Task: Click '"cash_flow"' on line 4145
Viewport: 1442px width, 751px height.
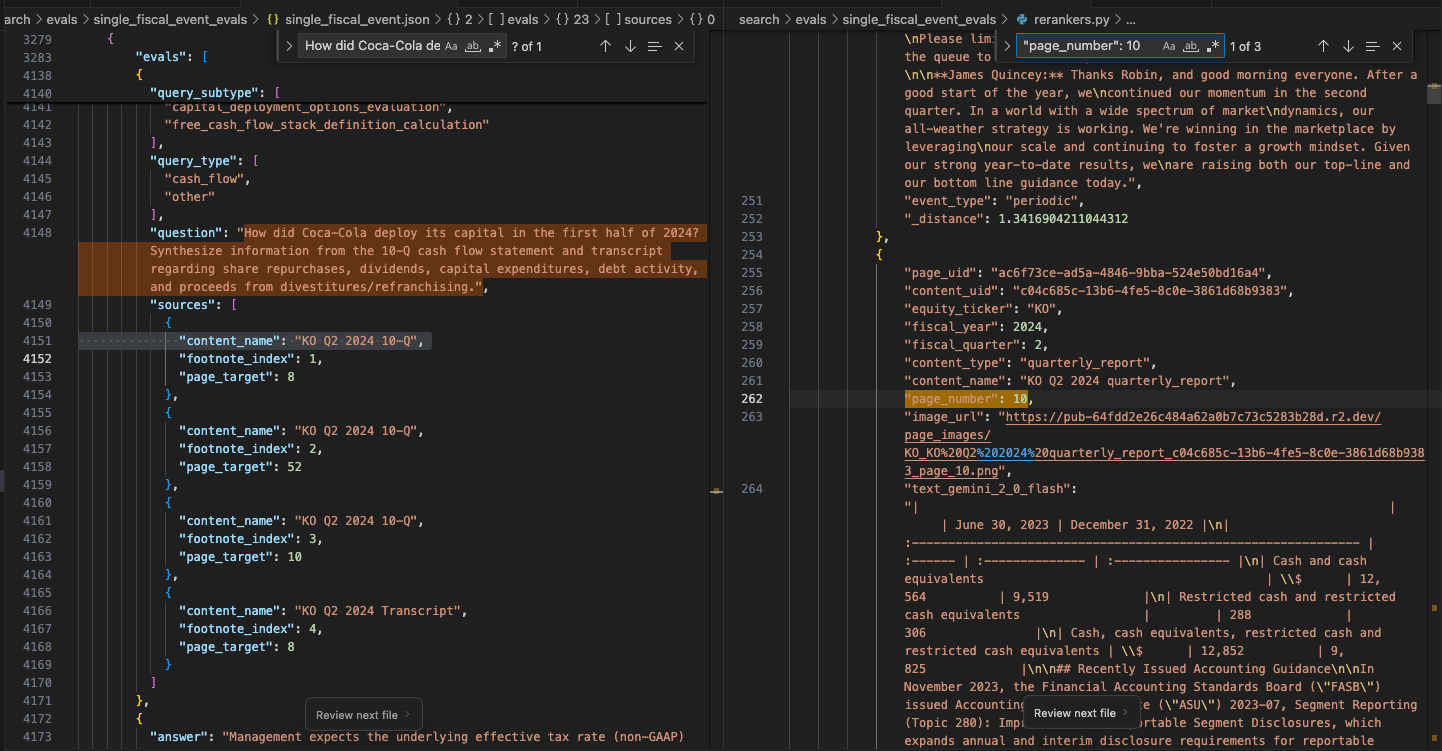Action: pos(204,179)
